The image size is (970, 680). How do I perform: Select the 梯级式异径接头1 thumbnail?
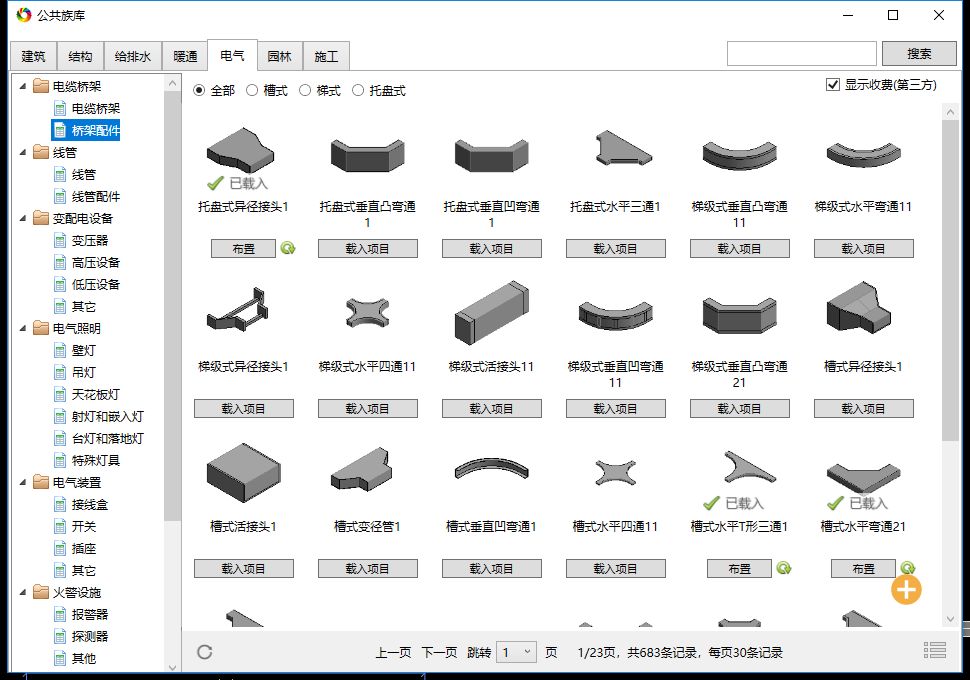click(x=239, y=309)
